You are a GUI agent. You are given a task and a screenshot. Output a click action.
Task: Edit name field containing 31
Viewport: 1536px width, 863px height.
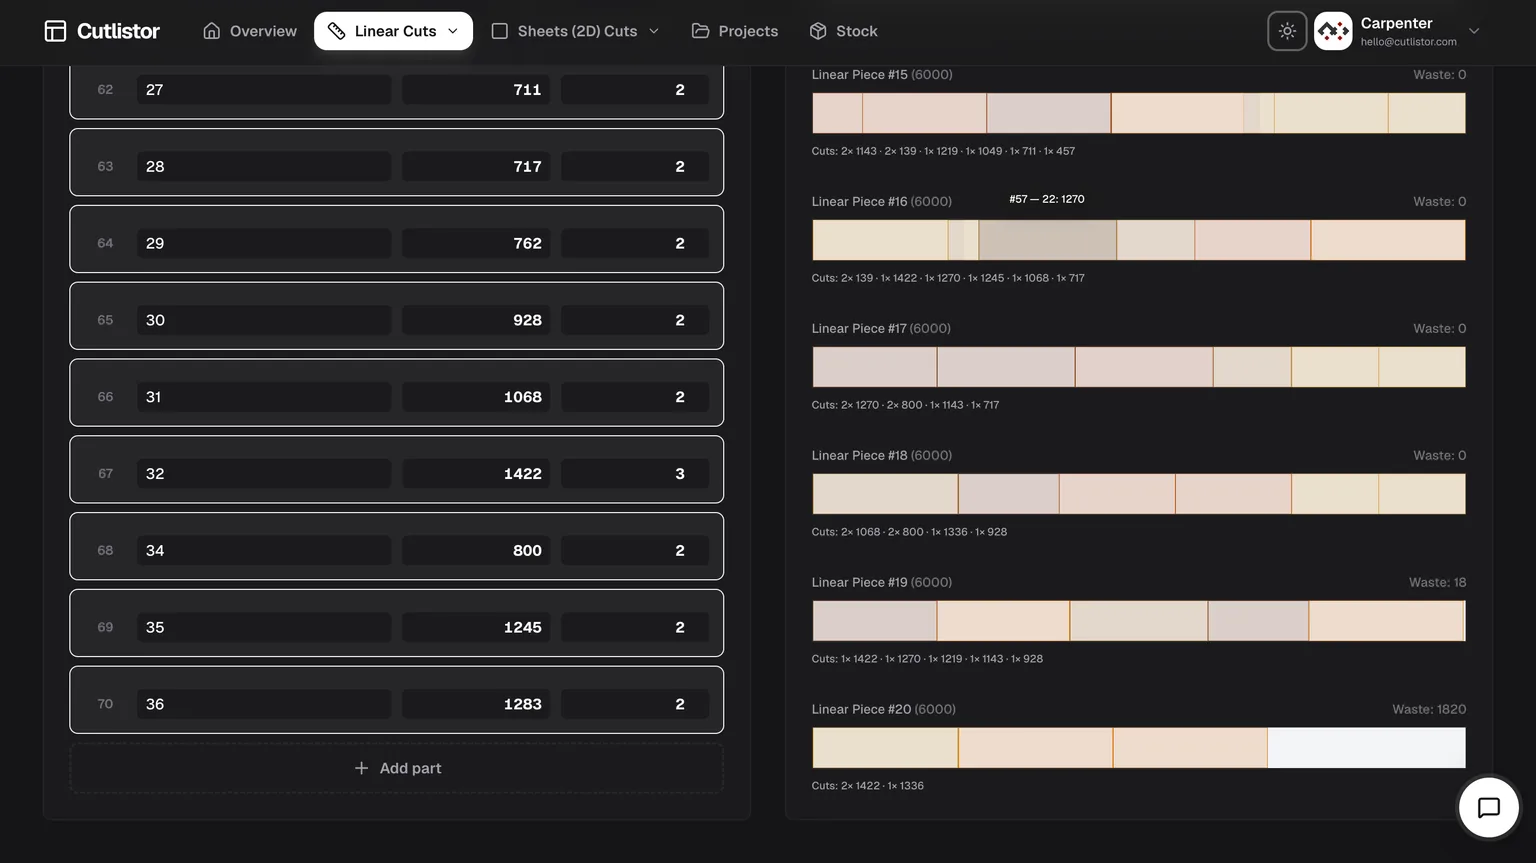pyautogui.click(x=264, y=397)
